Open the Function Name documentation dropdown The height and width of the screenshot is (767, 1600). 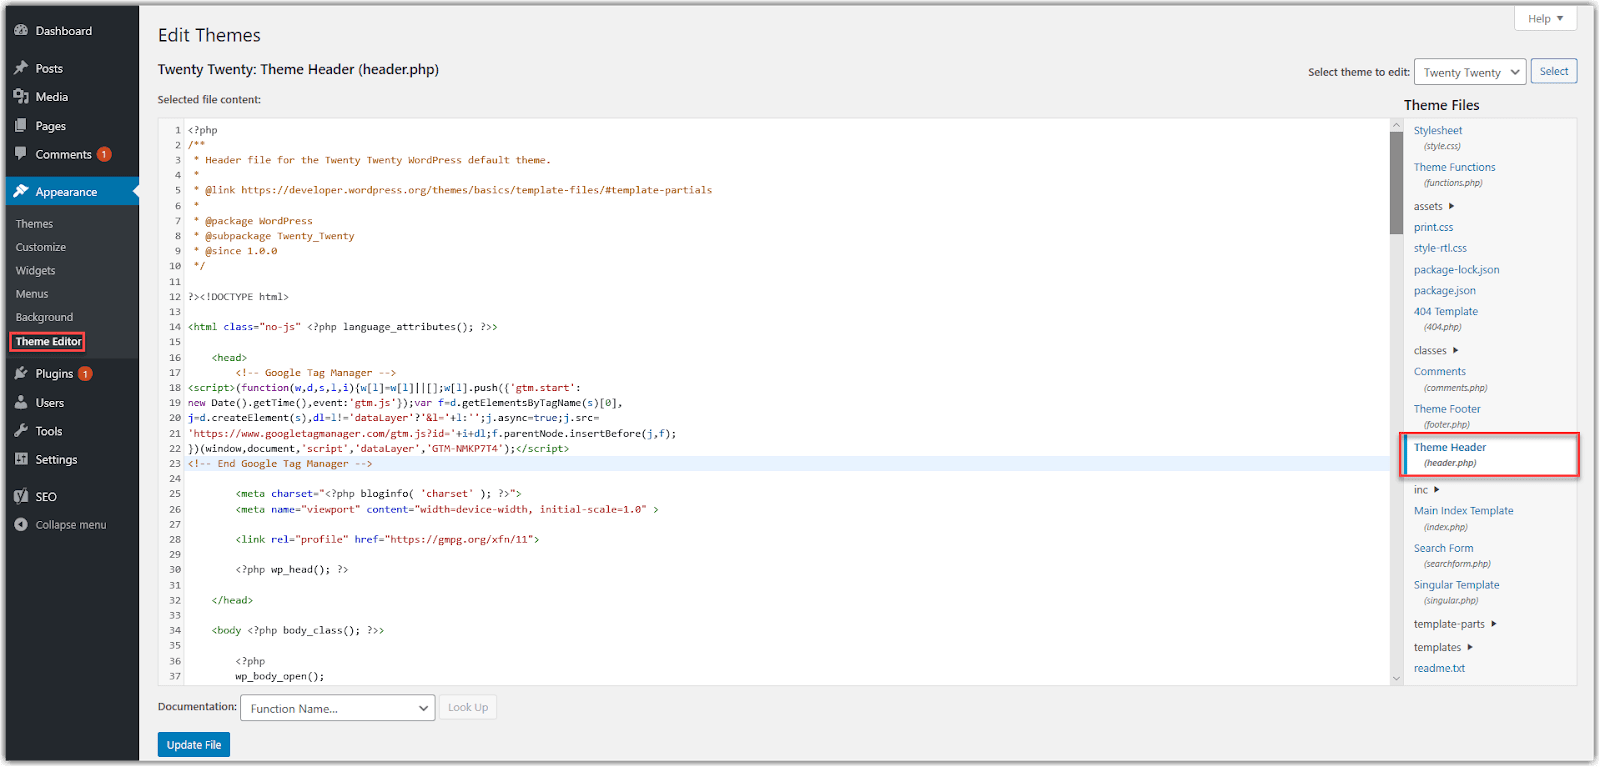tap(337, 708)
